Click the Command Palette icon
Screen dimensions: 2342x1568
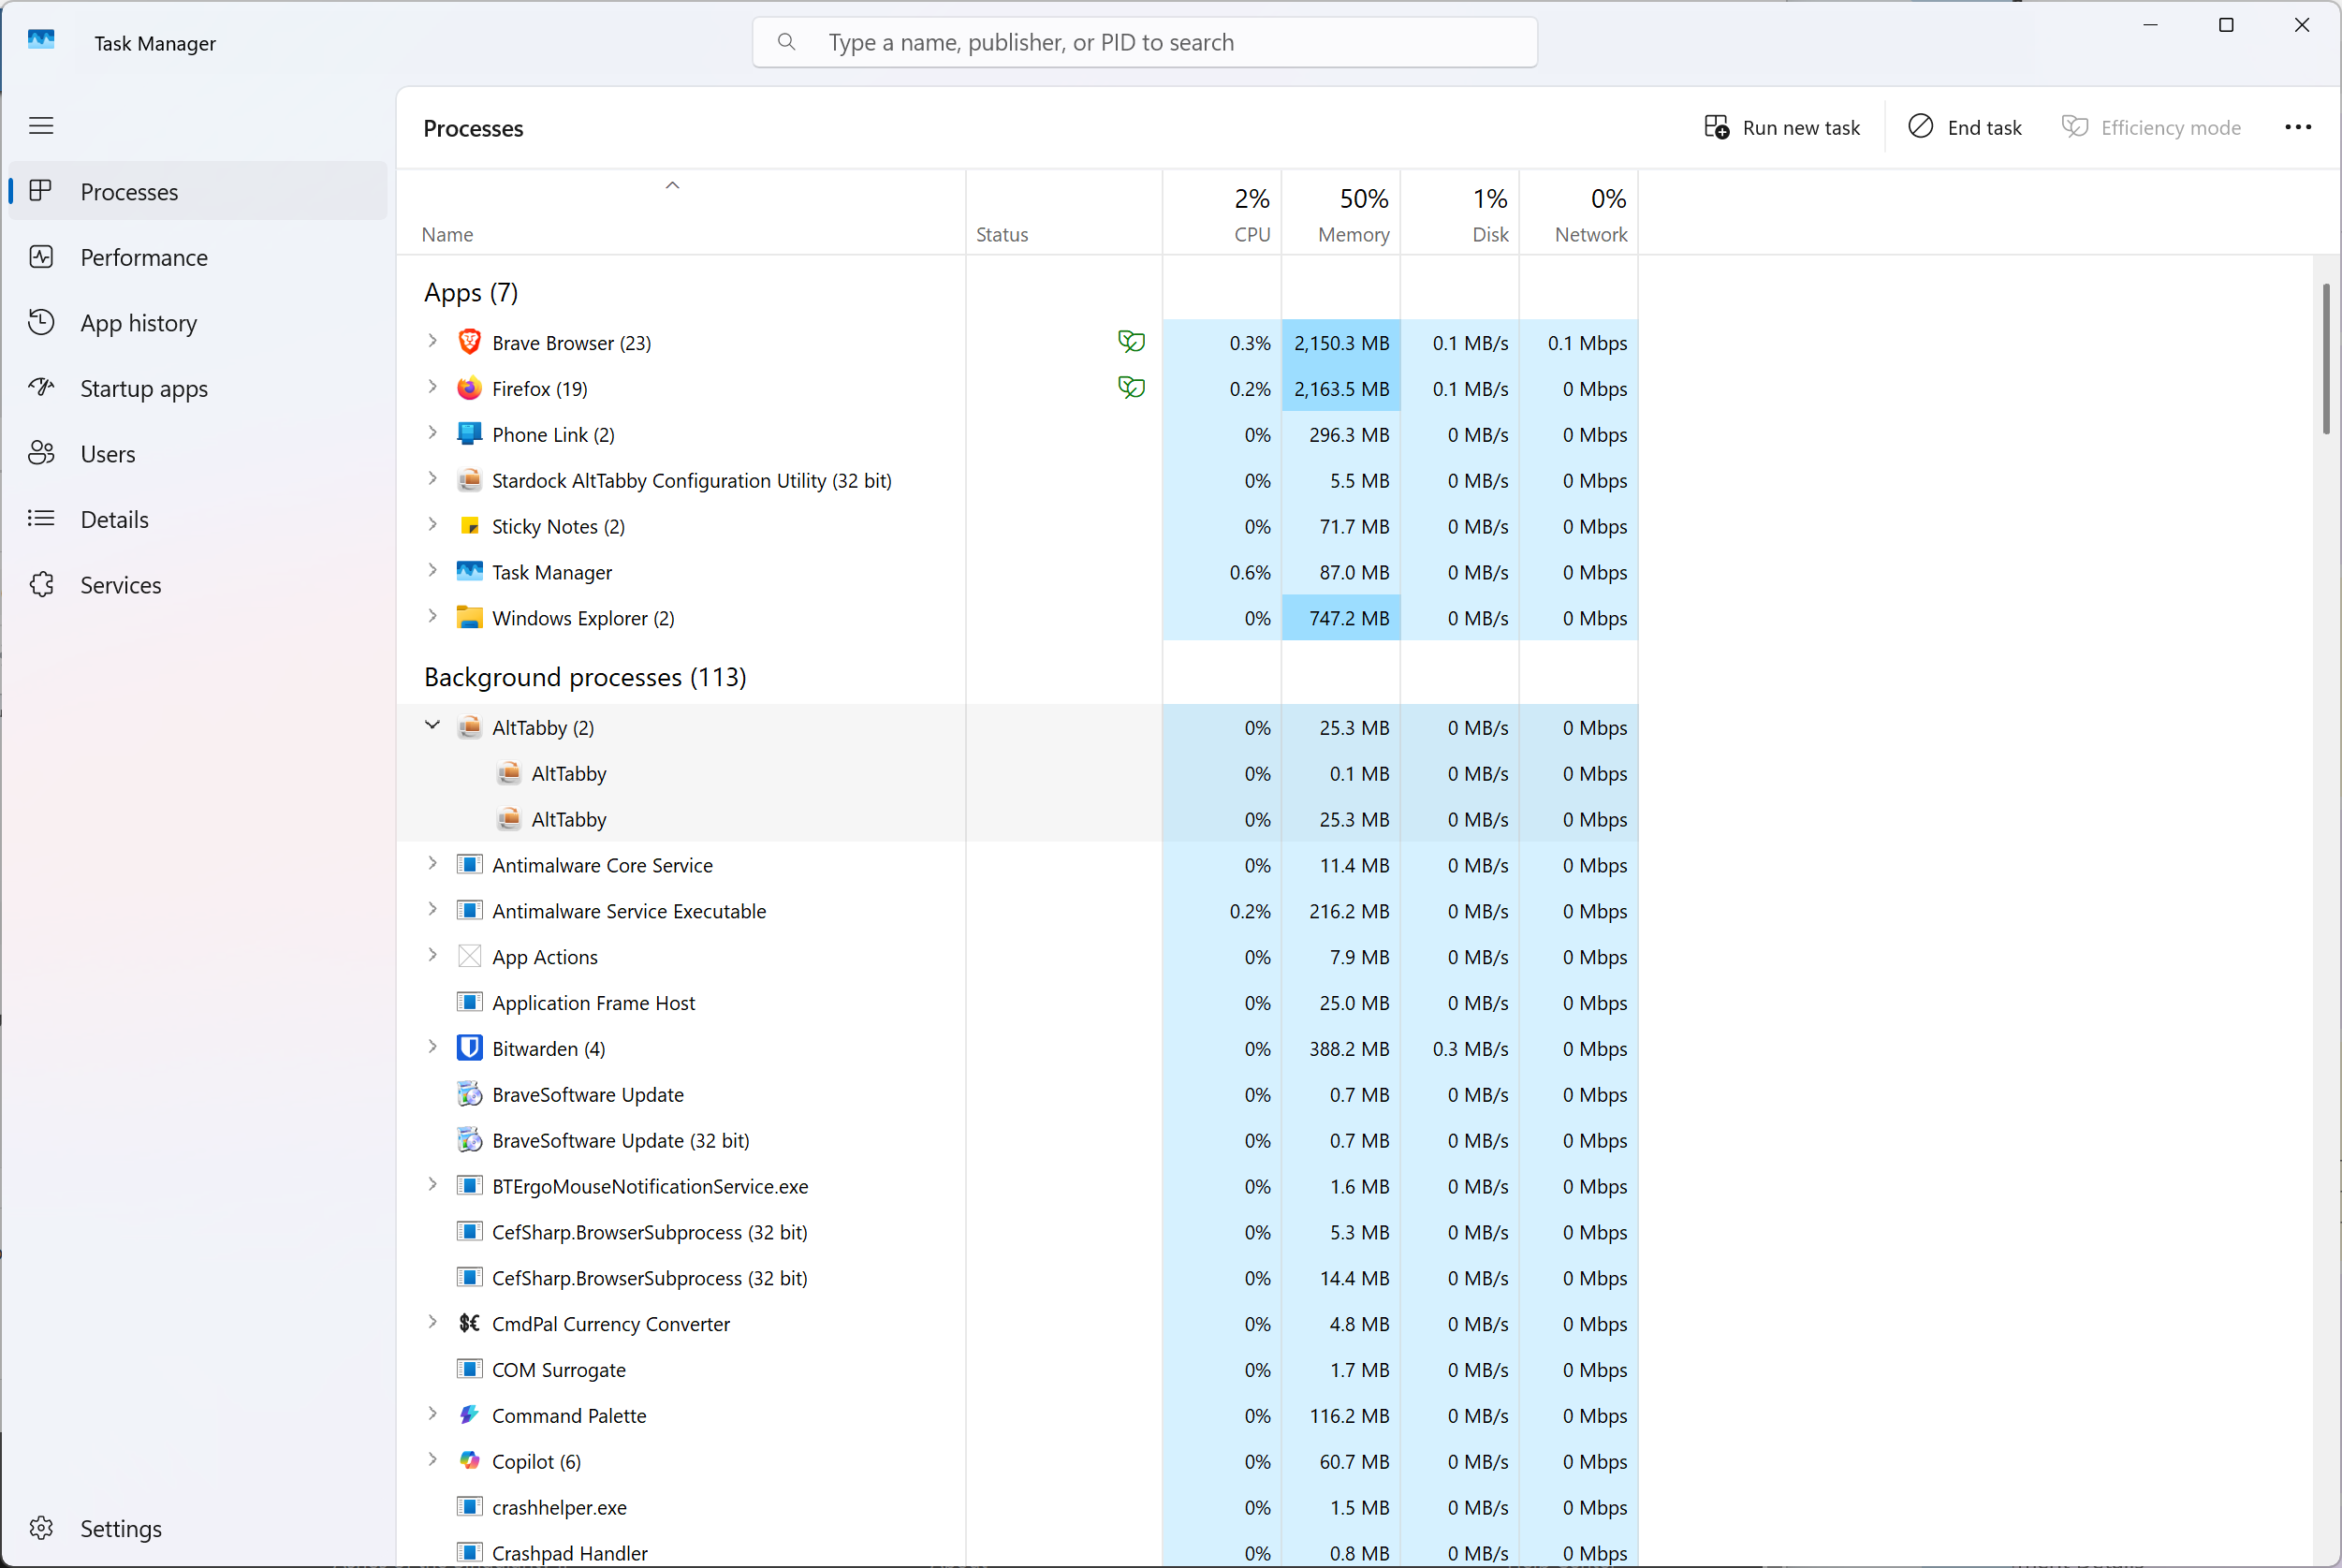(x=469, y=1415)
